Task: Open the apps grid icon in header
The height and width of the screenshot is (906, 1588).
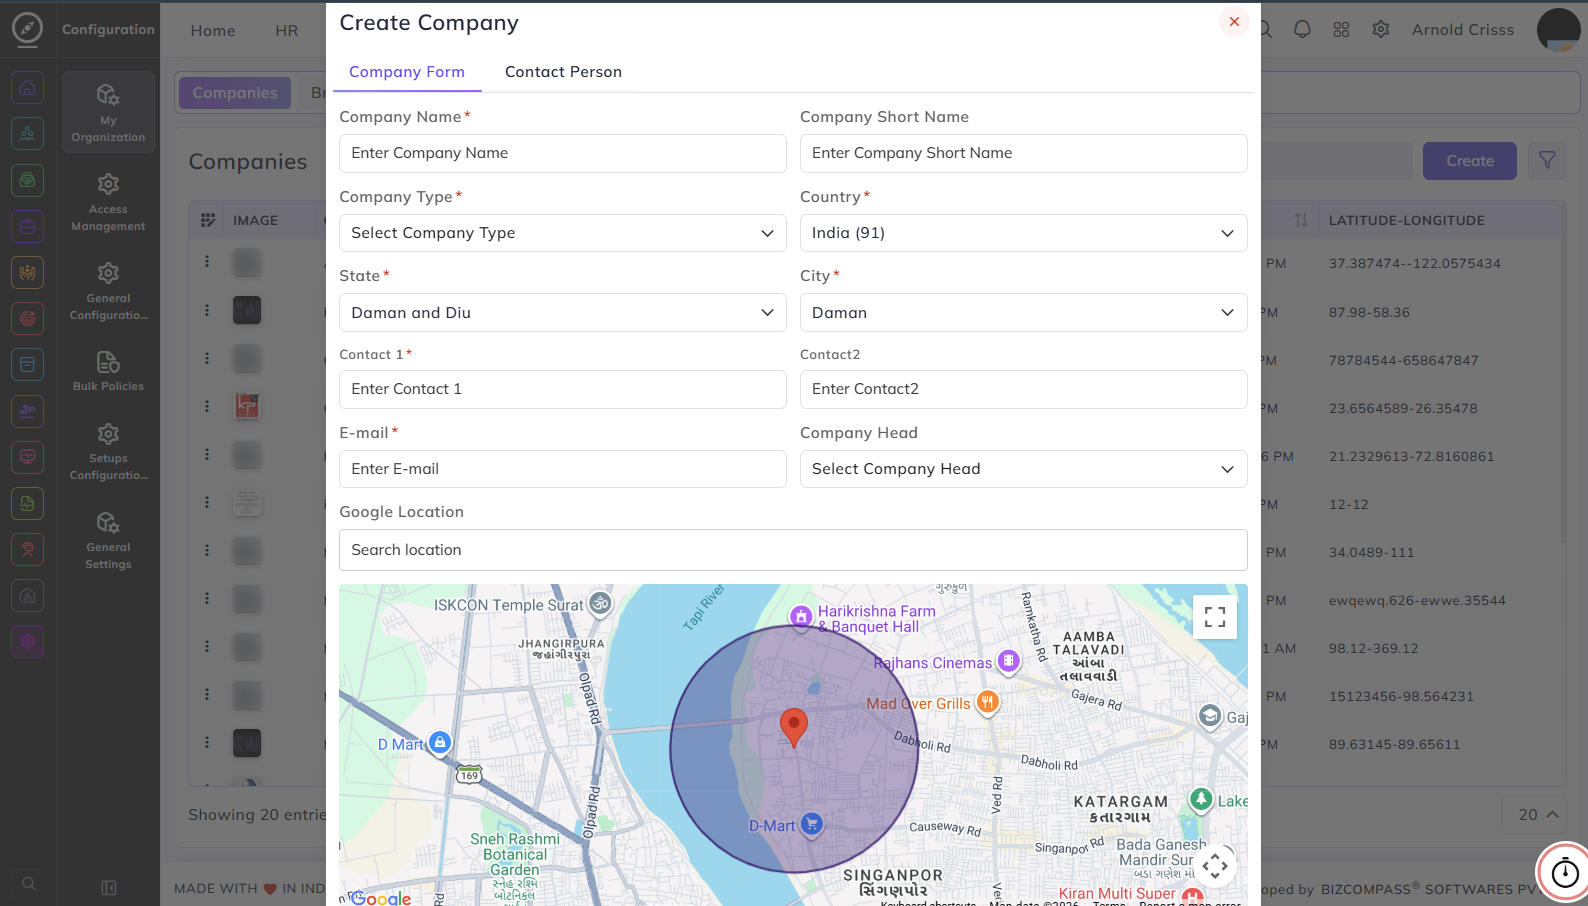Action: [1341, 30]
